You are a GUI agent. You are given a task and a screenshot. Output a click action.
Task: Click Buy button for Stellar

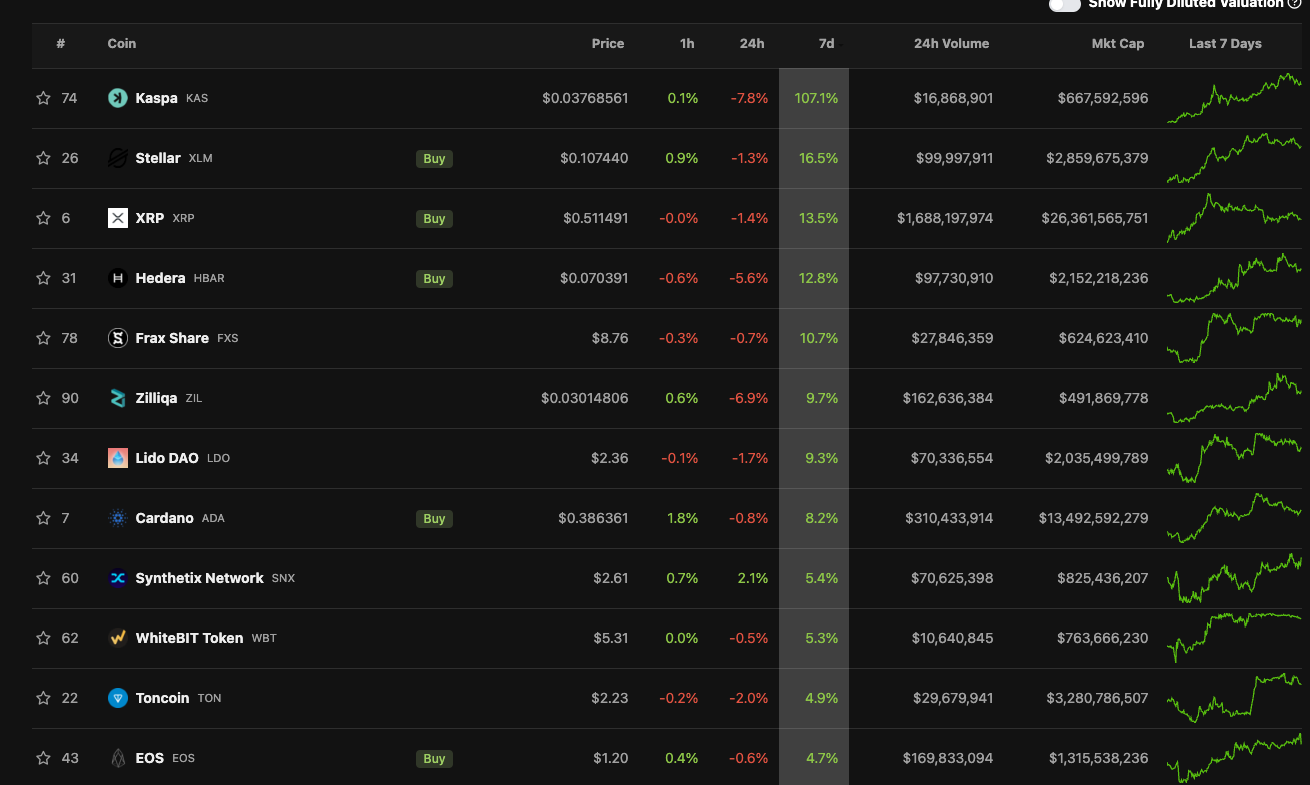434,158
